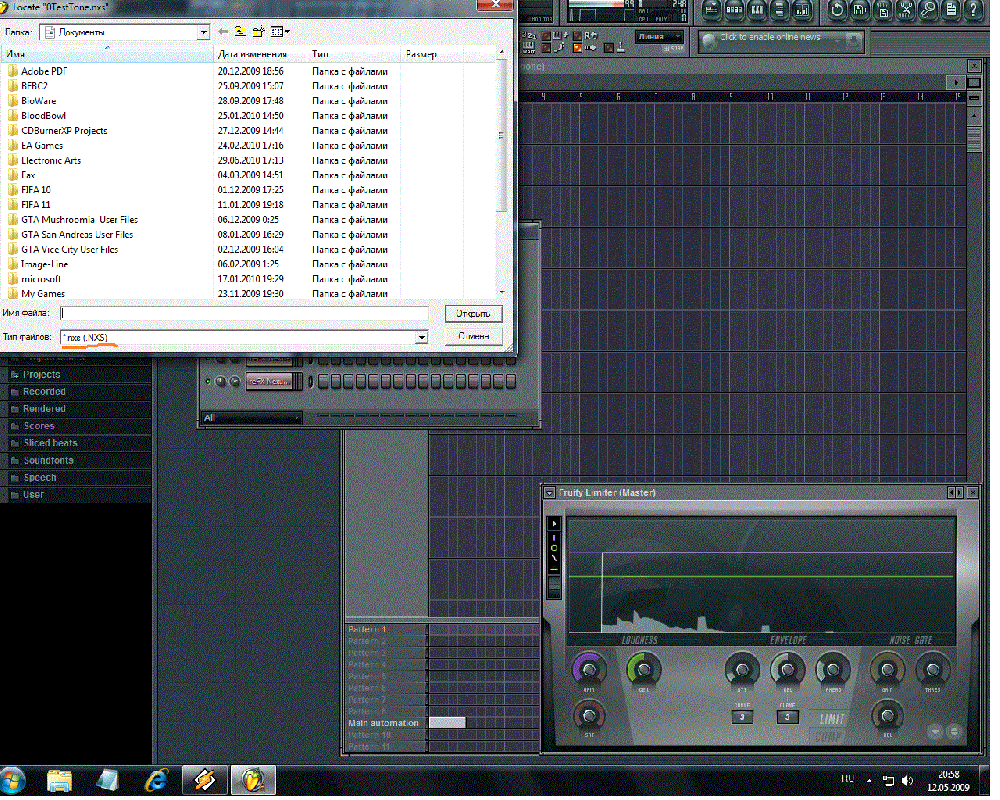
Task: Click the Windows Start orb
Action: click(x=13, y=781)
